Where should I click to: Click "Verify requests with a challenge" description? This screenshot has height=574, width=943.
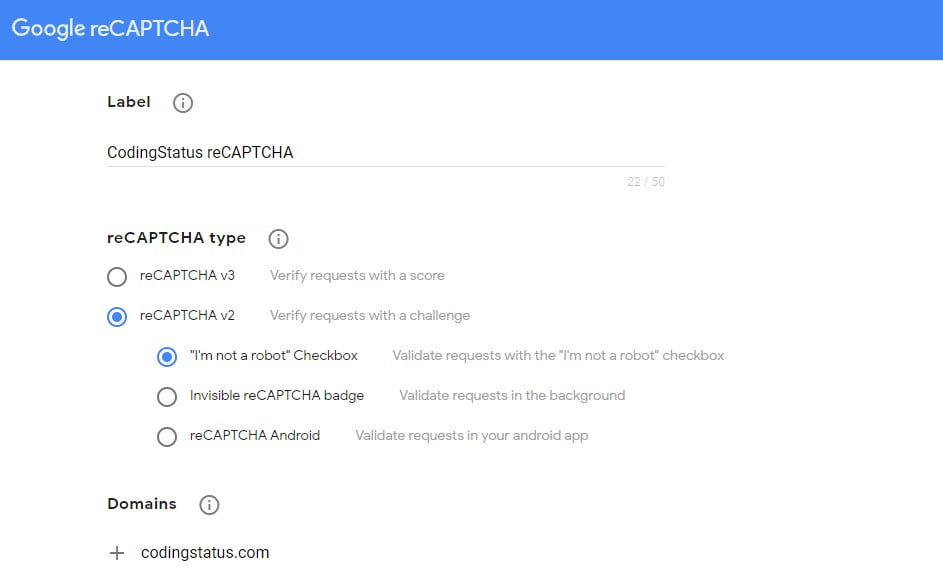tap(369, 315)
